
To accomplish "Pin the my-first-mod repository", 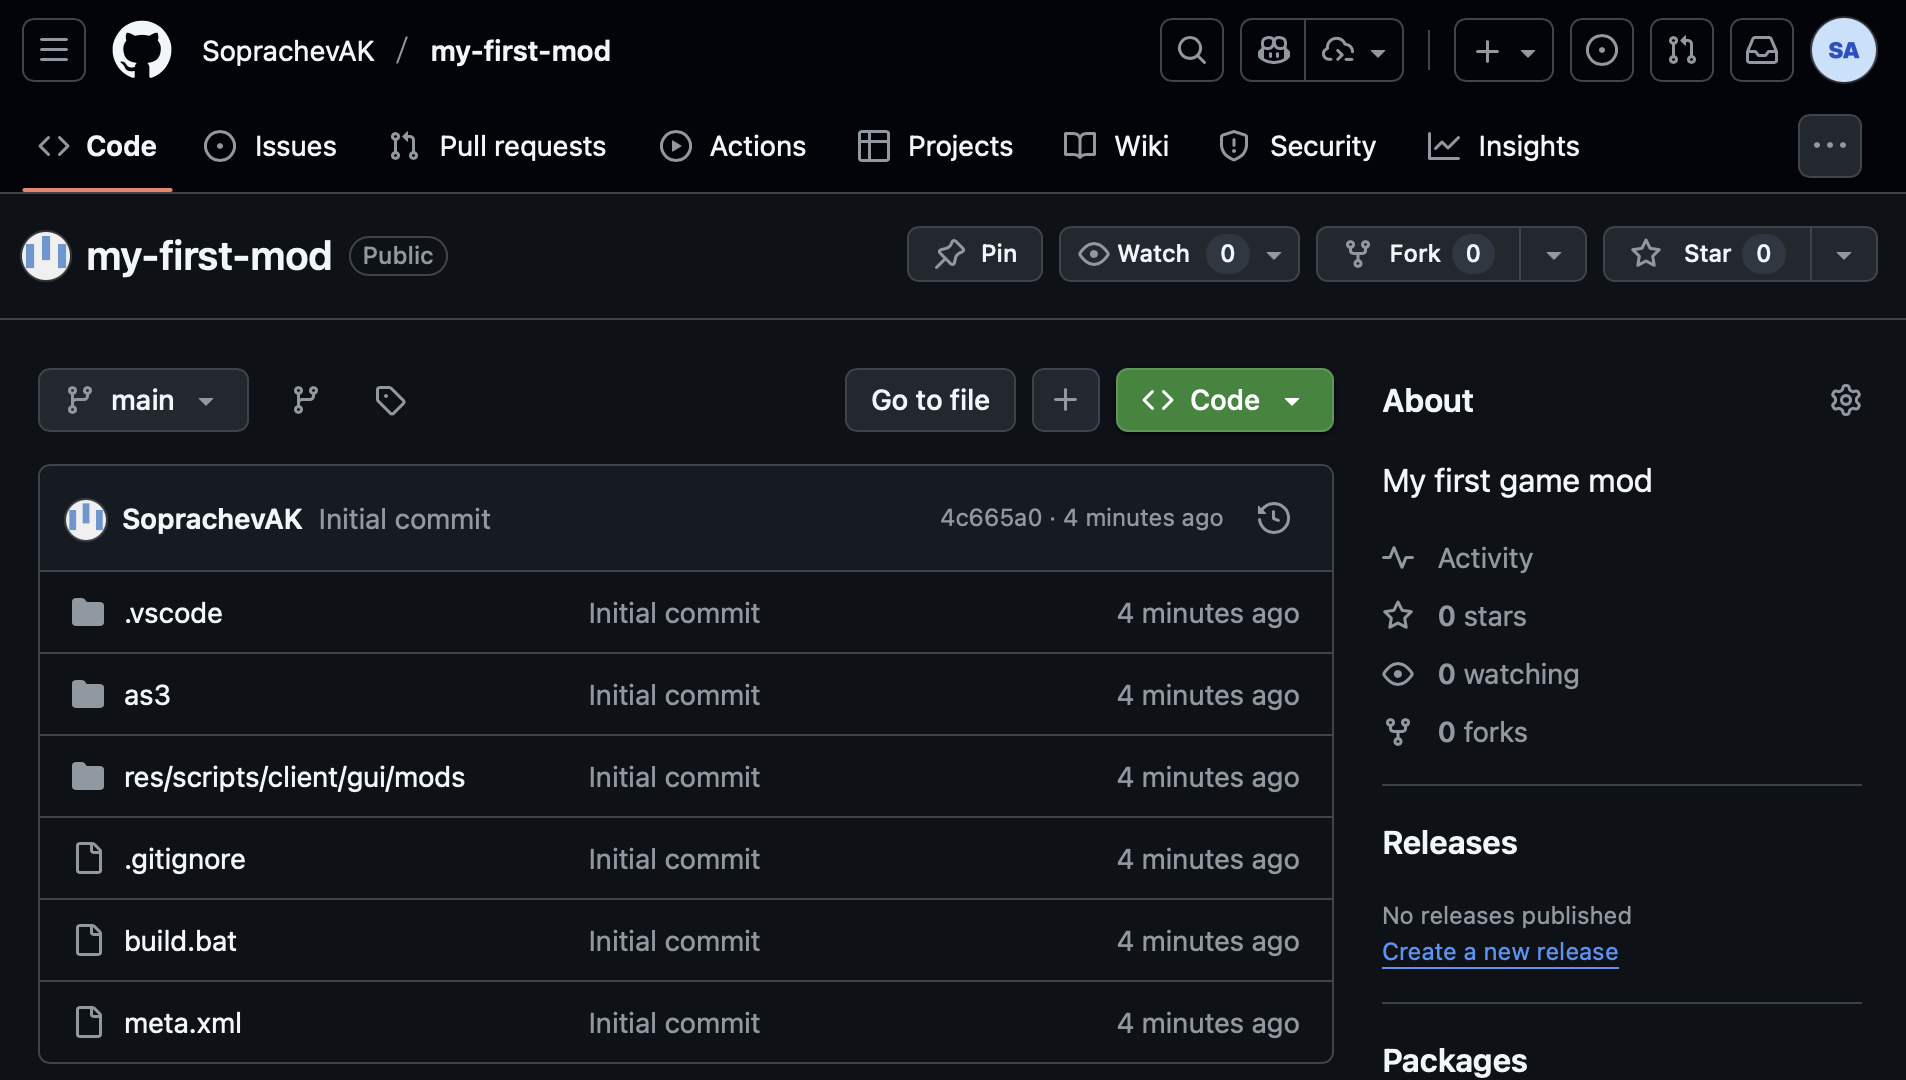I will 974,254.
